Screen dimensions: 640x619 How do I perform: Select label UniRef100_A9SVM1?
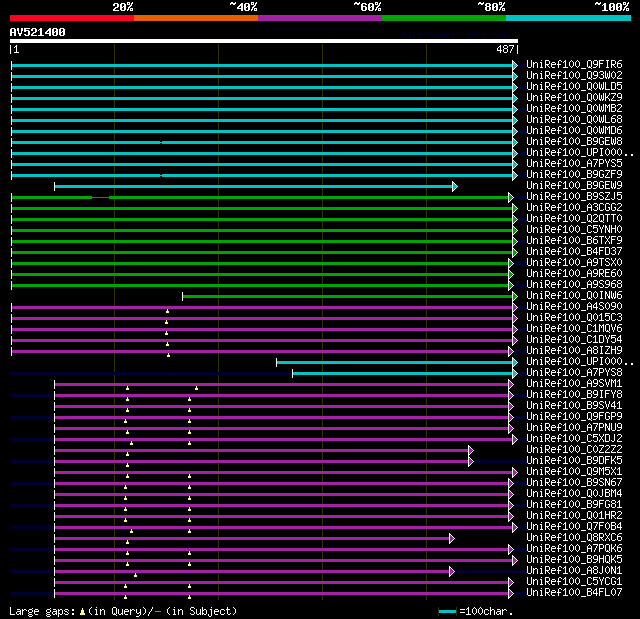pos(574,384)
